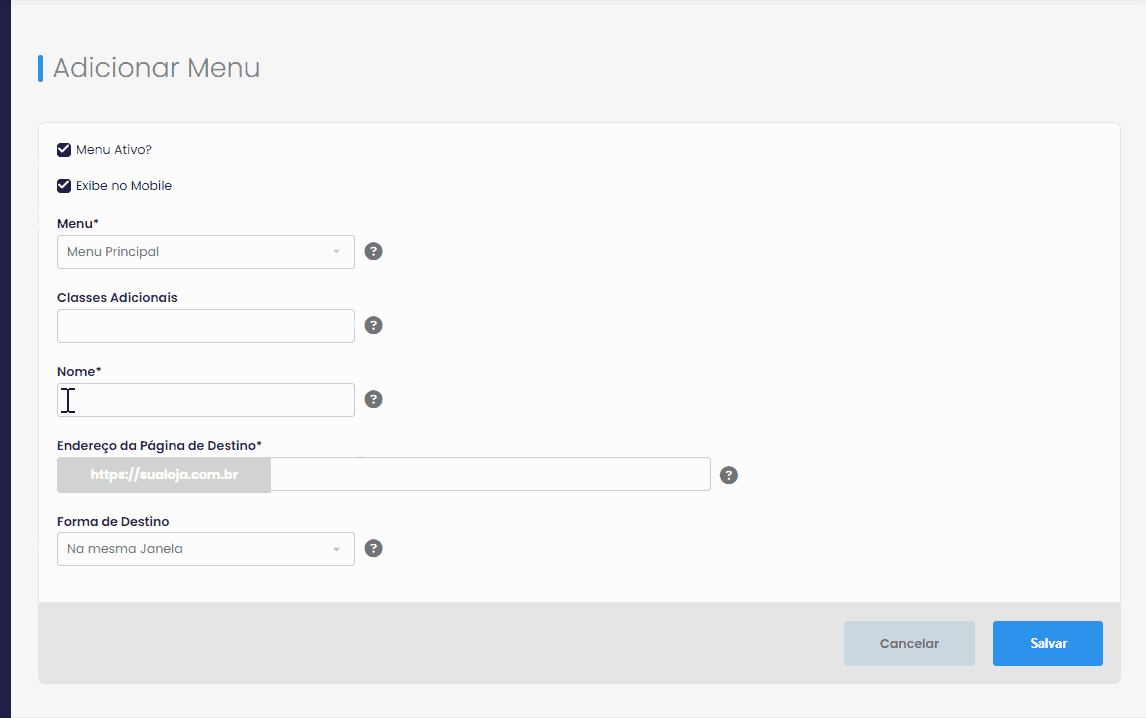Focus the destination page address input
Image resolution: width=1146 pixels, height=718 pixels.
(x=490, y=475)
